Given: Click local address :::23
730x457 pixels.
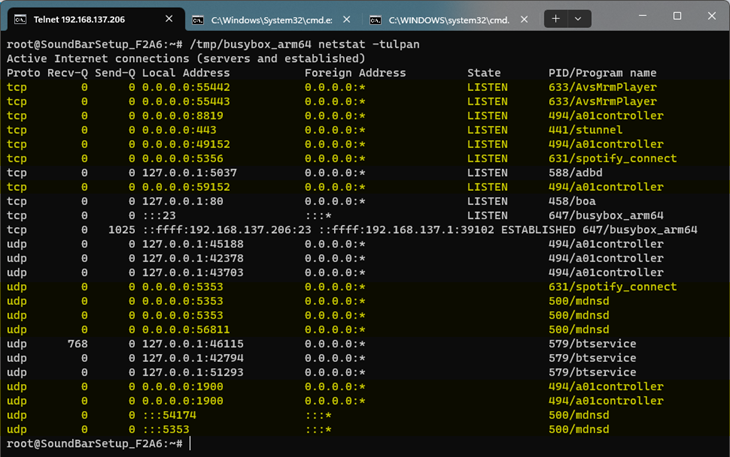Looking at the screenshot, I should 159,216.
